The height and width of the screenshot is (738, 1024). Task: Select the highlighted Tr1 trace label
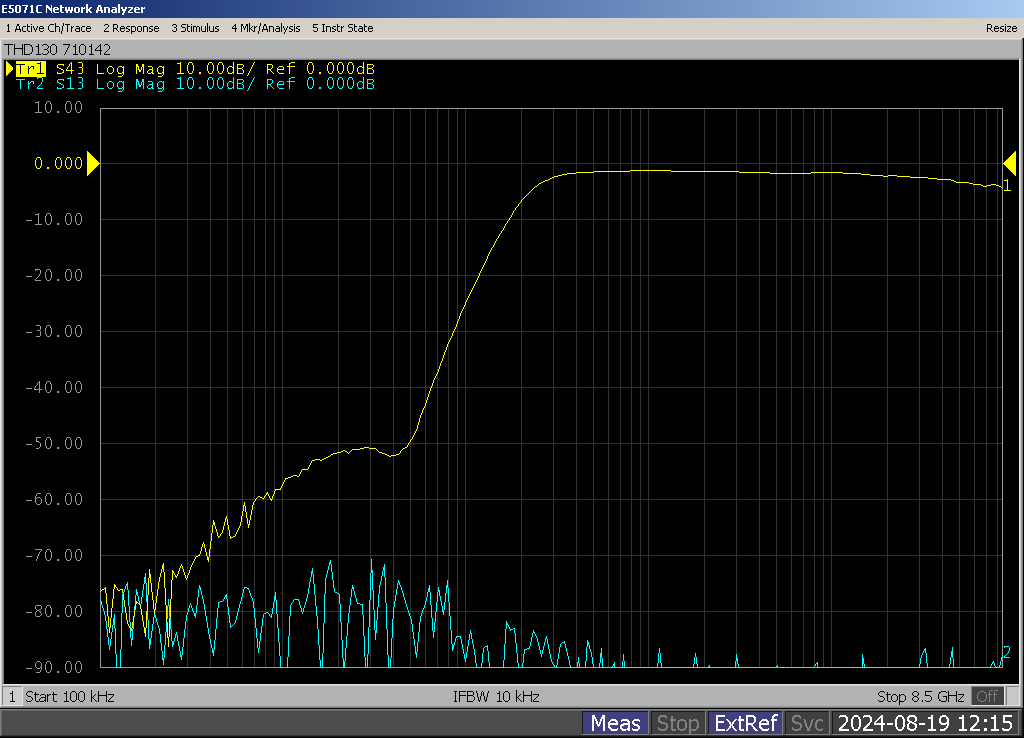tap(31, 69)
